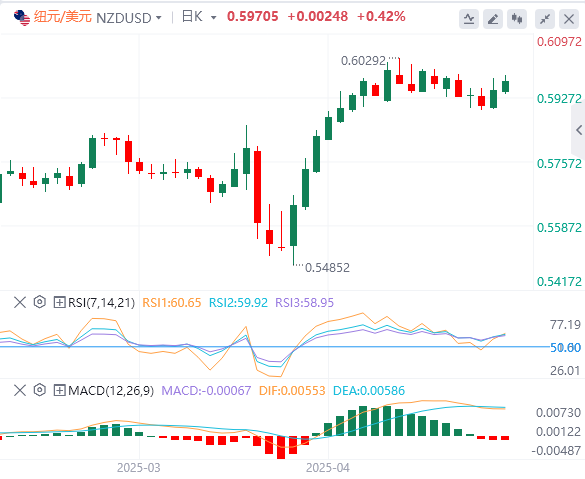Open the indicator line chart tool
The width and height of the screenshot is (585, 479).
(469, 19)
